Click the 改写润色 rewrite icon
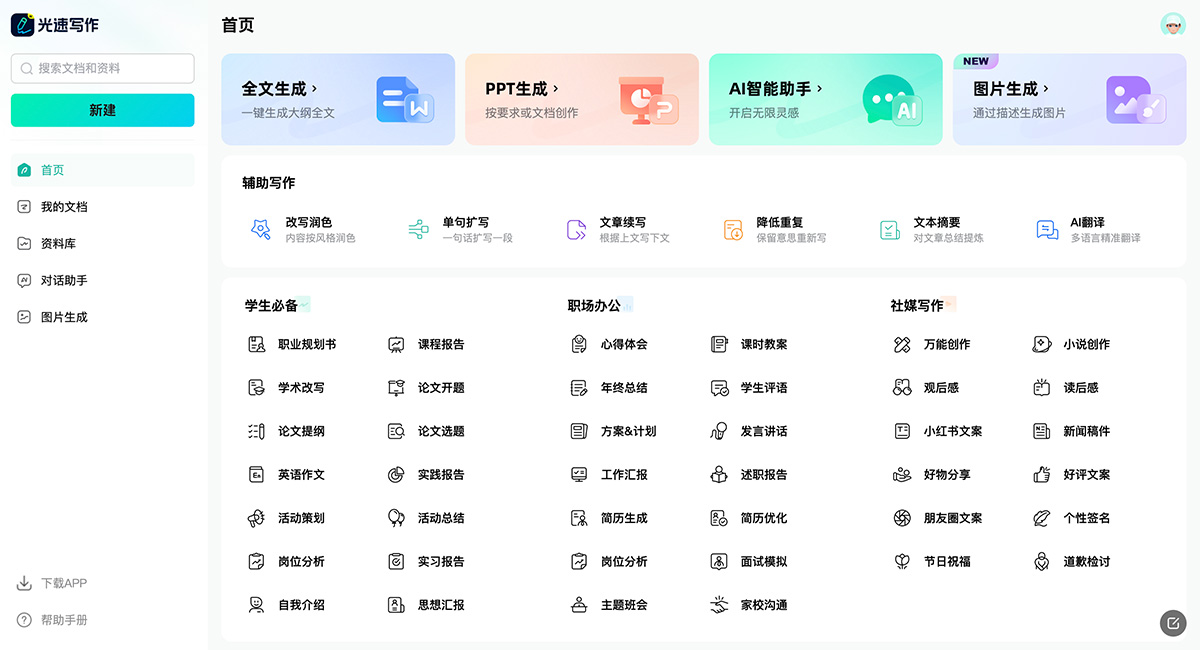 click(x=261, y=230)
